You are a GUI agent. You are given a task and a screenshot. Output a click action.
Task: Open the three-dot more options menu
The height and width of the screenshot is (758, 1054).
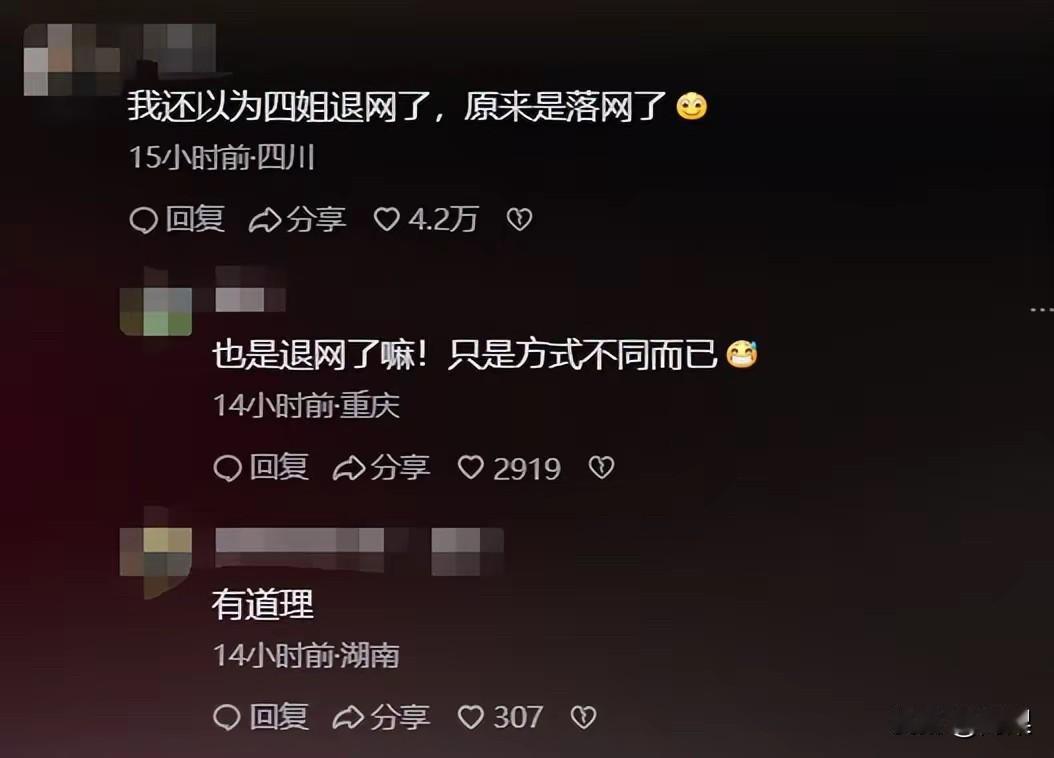(1041, 310)
